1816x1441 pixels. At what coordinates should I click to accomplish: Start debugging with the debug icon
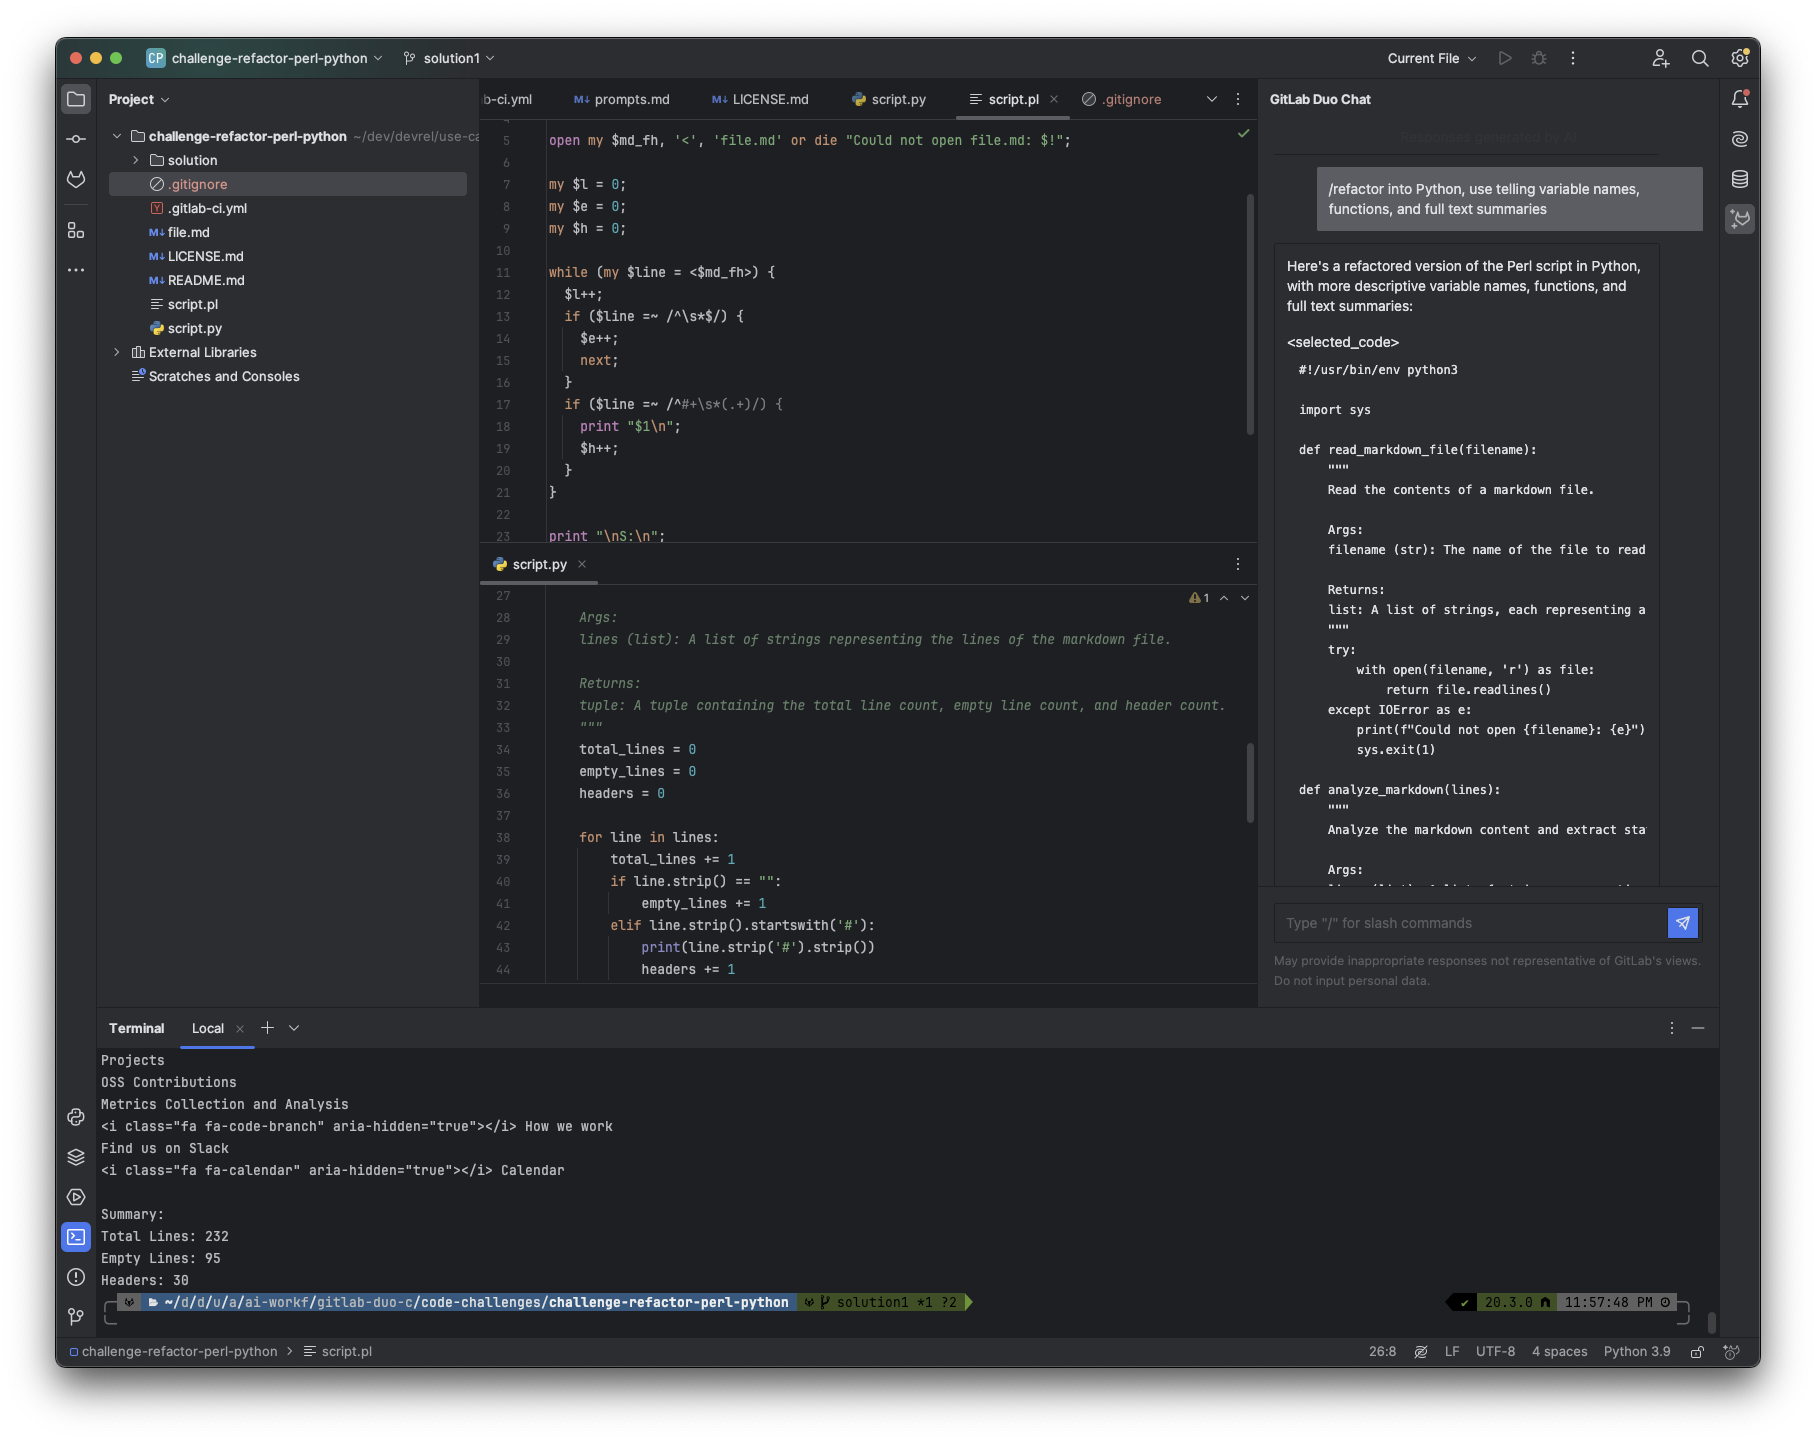coord(1539,58)
